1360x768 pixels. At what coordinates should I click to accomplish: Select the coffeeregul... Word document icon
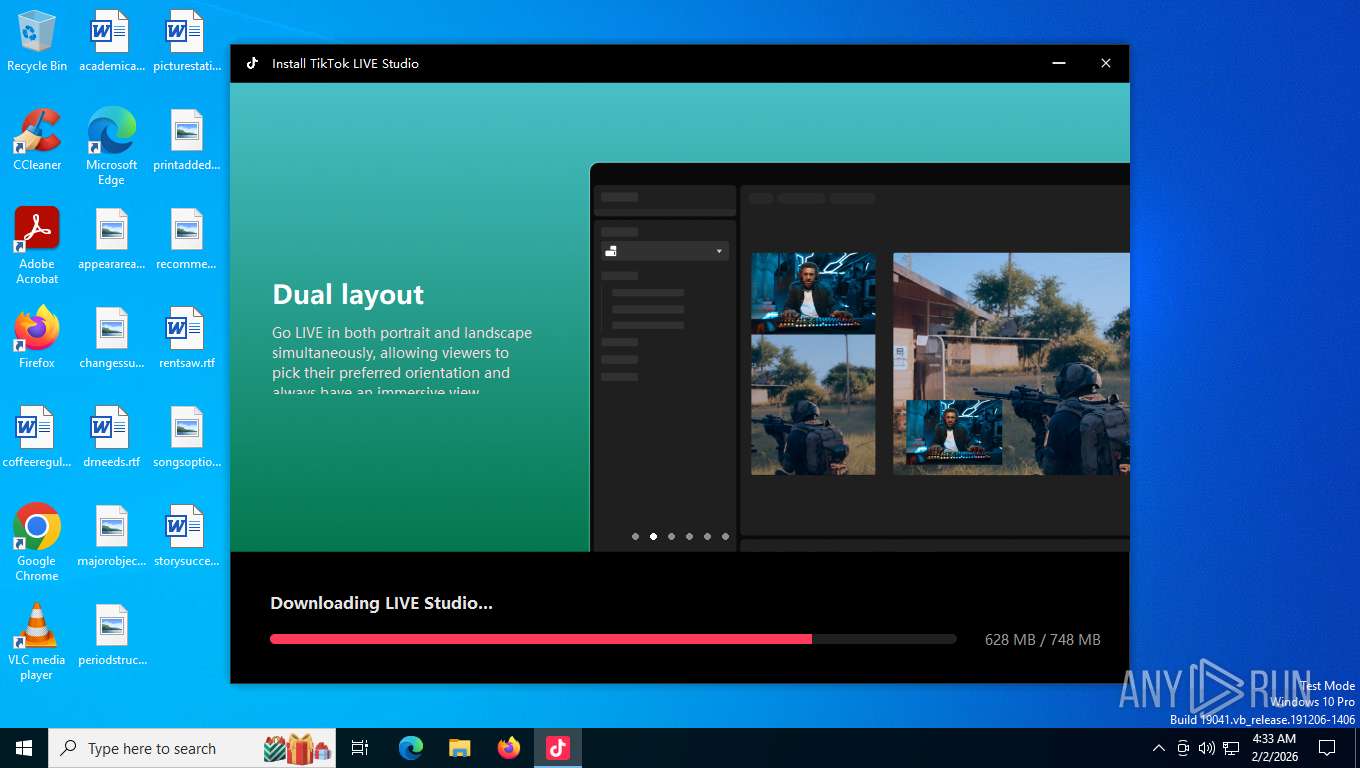click(37, 437)
